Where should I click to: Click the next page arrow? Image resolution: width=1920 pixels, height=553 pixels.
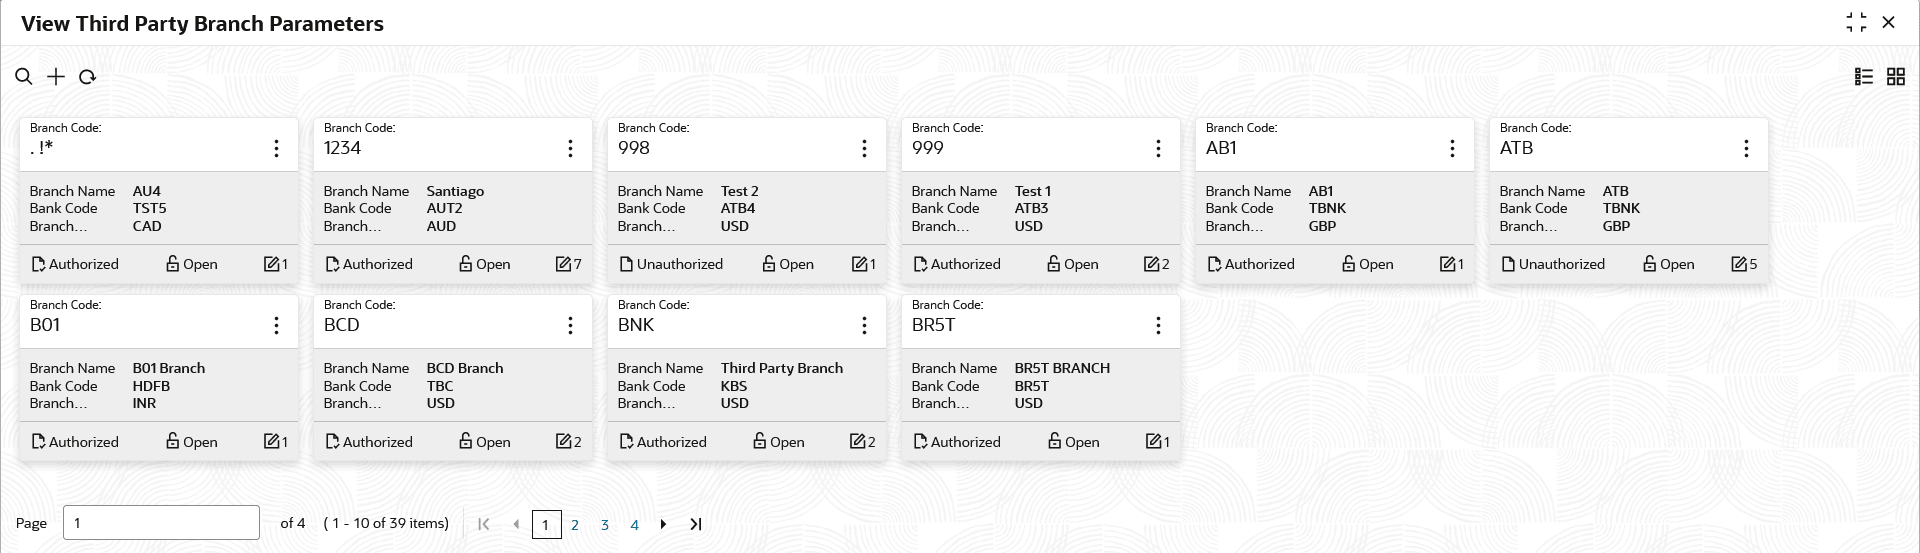[663, 524]
